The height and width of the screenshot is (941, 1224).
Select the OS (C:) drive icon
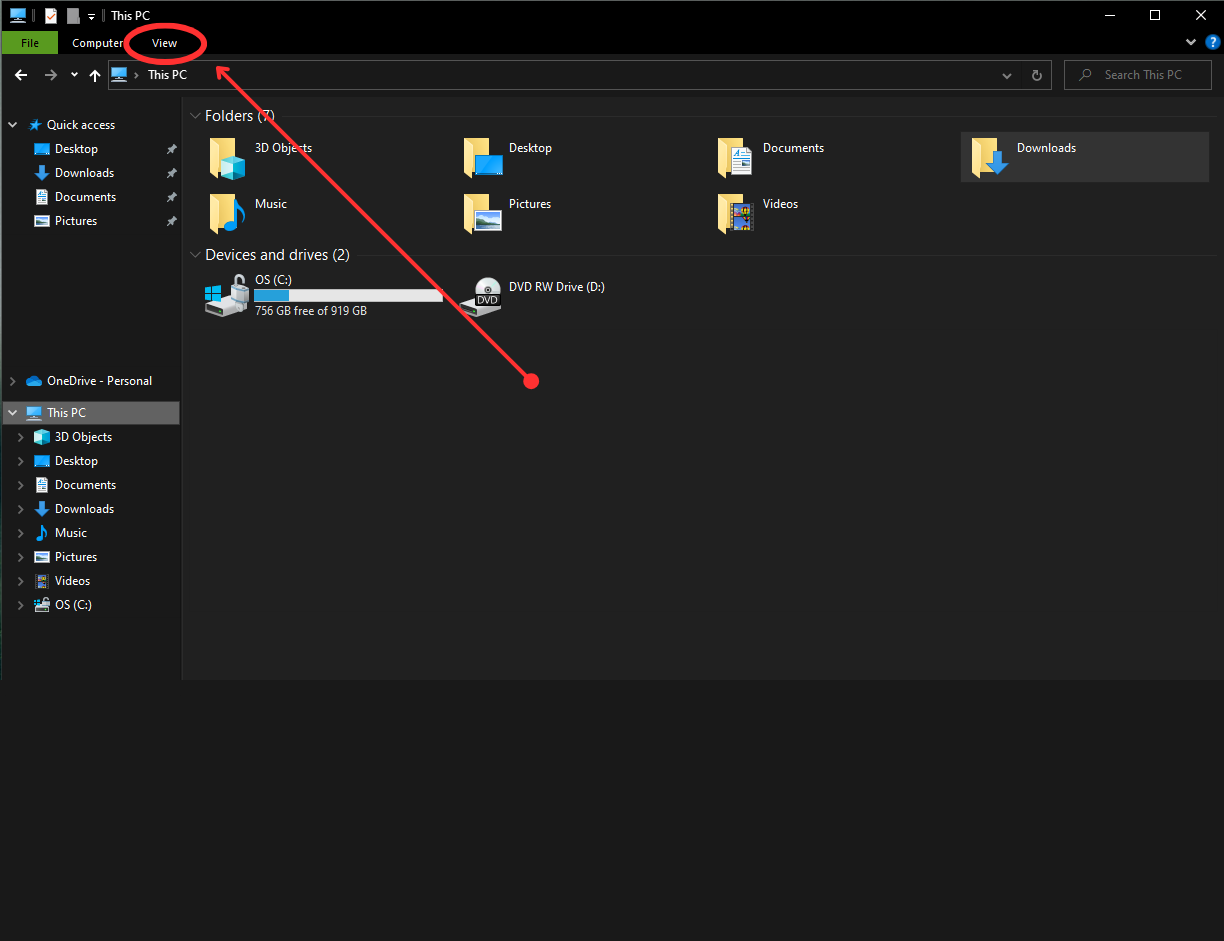click(x=226, y=296)
